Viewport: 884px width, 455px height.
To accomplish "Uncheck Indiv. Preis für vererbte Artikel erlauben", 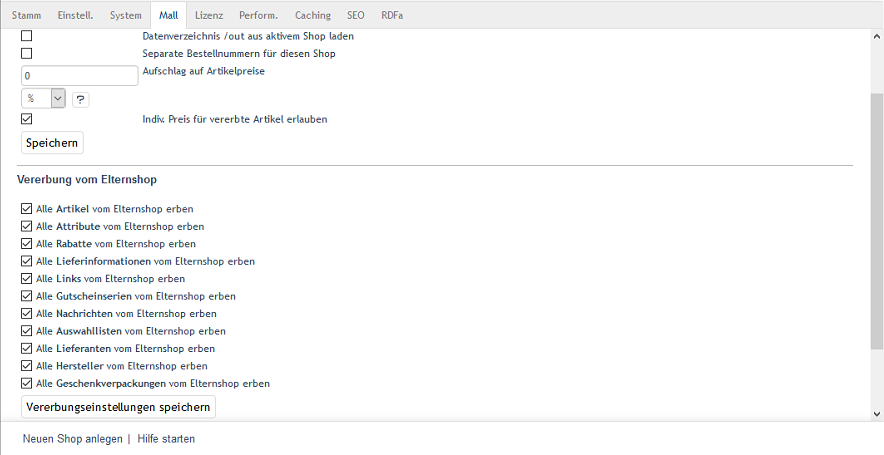I will pyautogui.click(x=27, y=119).
